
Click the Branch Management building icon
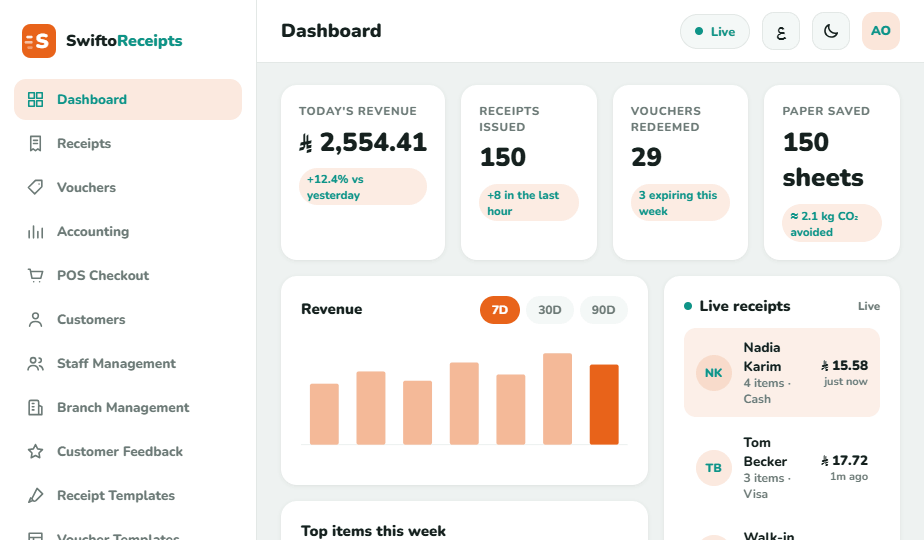coord(35,407)
